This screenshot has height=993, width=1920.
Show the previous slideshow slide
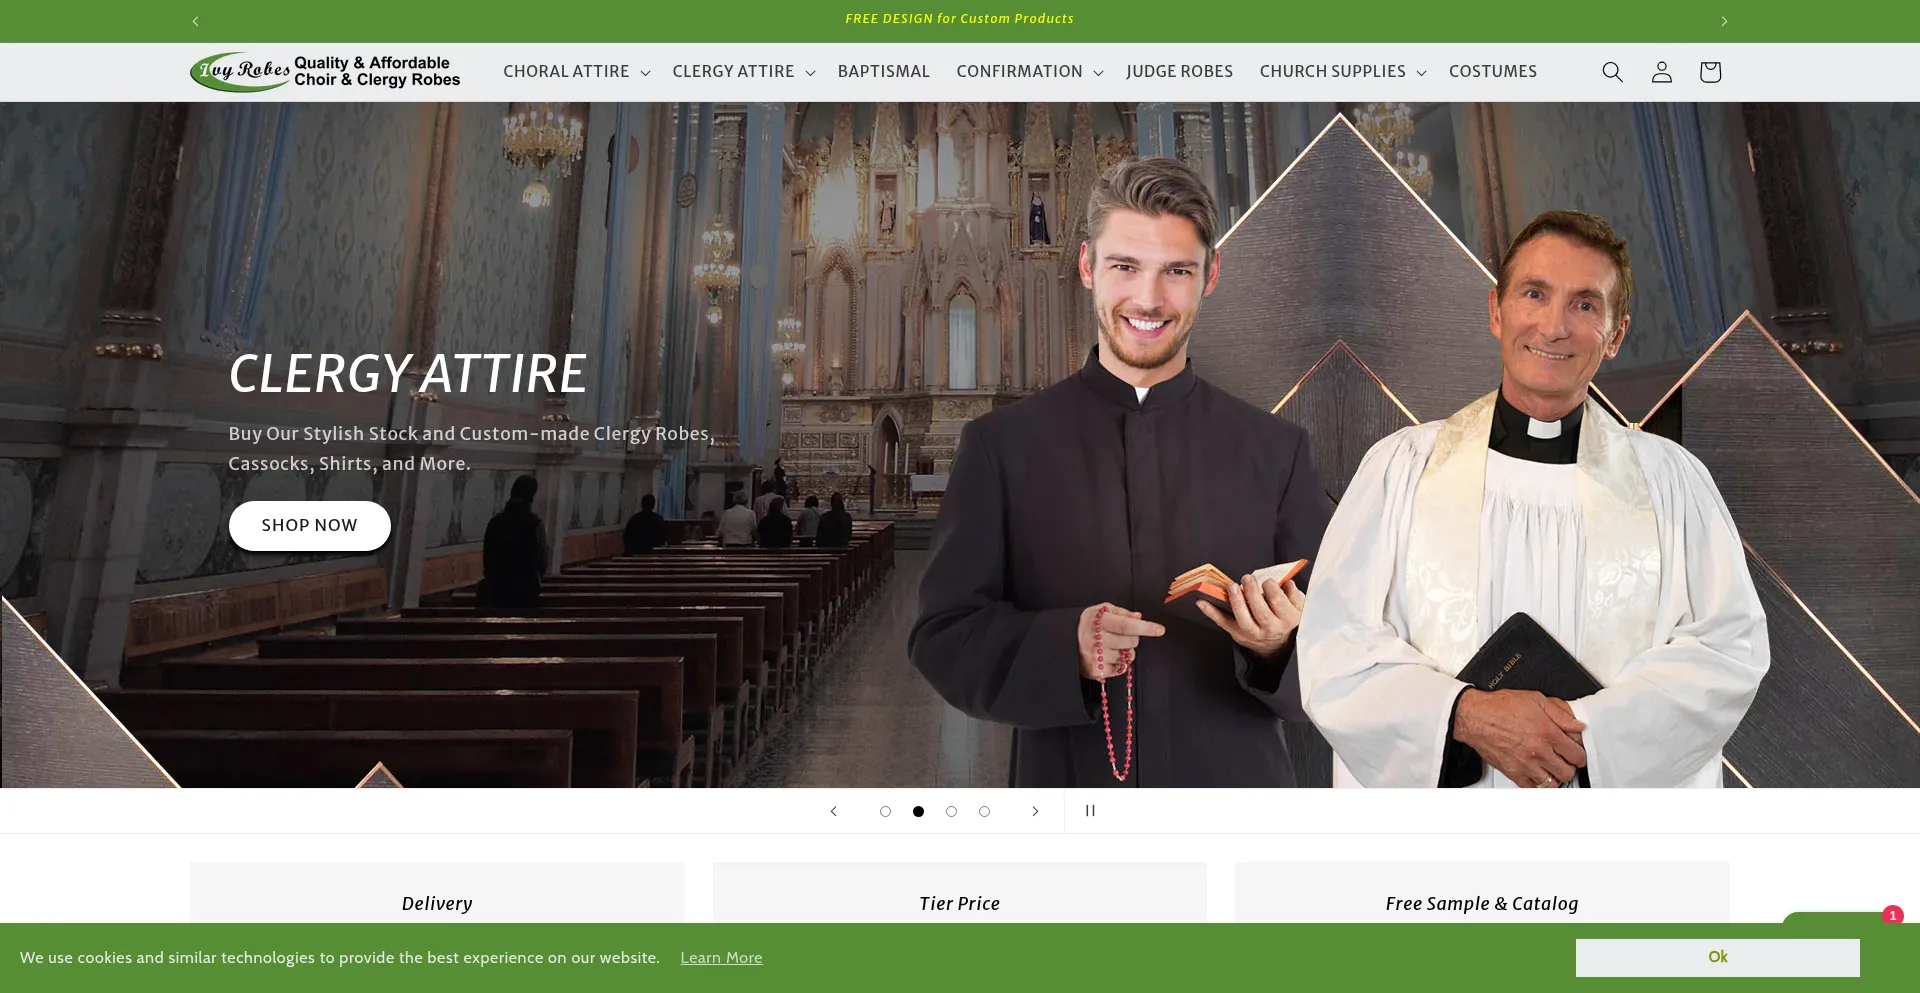(x=833, y=811)
